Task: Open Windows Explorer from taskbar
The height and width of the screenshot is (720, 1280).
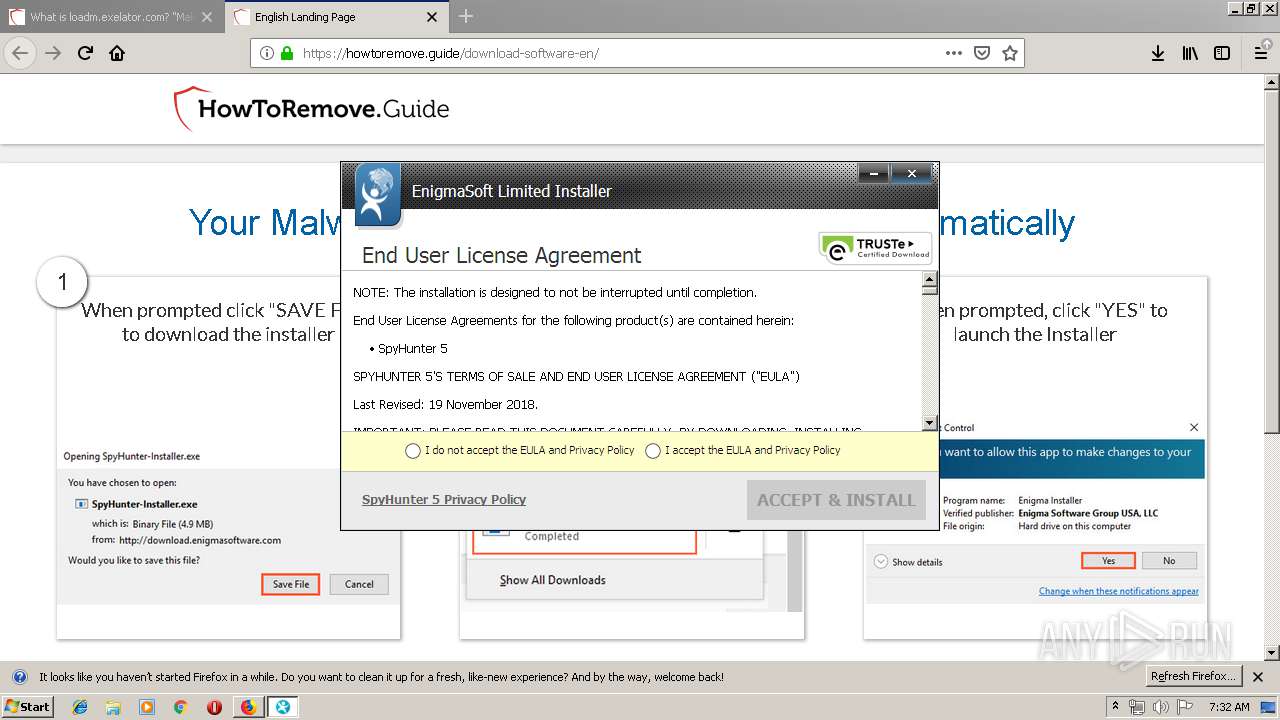Action: [x=114, y=707]
